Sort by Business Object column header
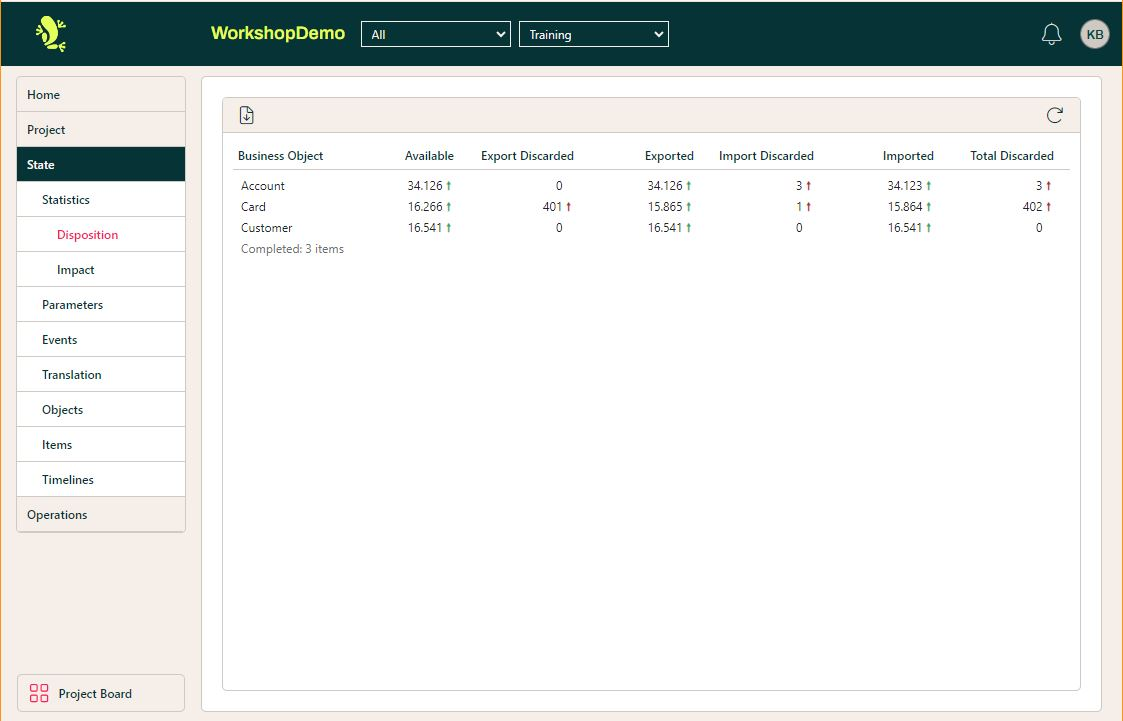 (x=280, y=156)
